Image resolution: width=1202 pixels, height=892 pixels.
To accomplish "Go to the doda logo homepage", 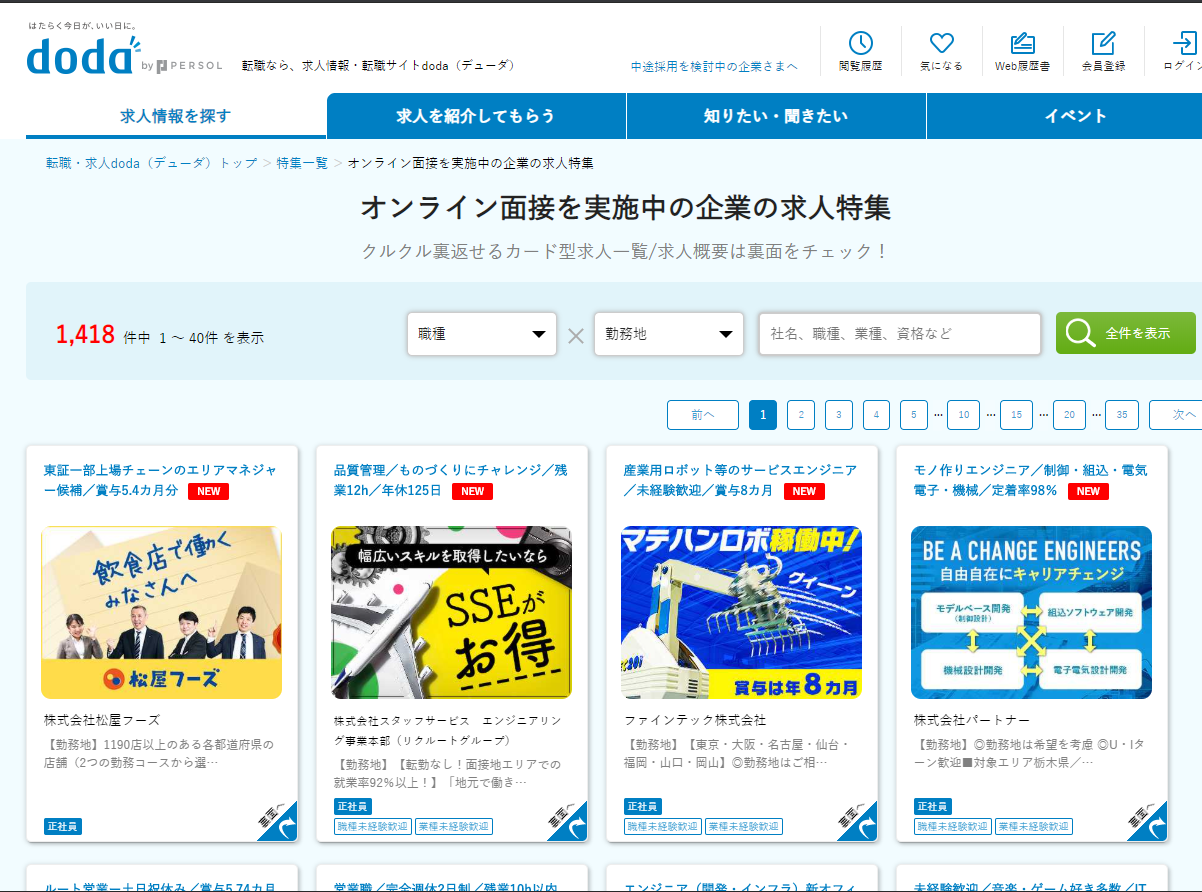I will (x=84, y=56).
